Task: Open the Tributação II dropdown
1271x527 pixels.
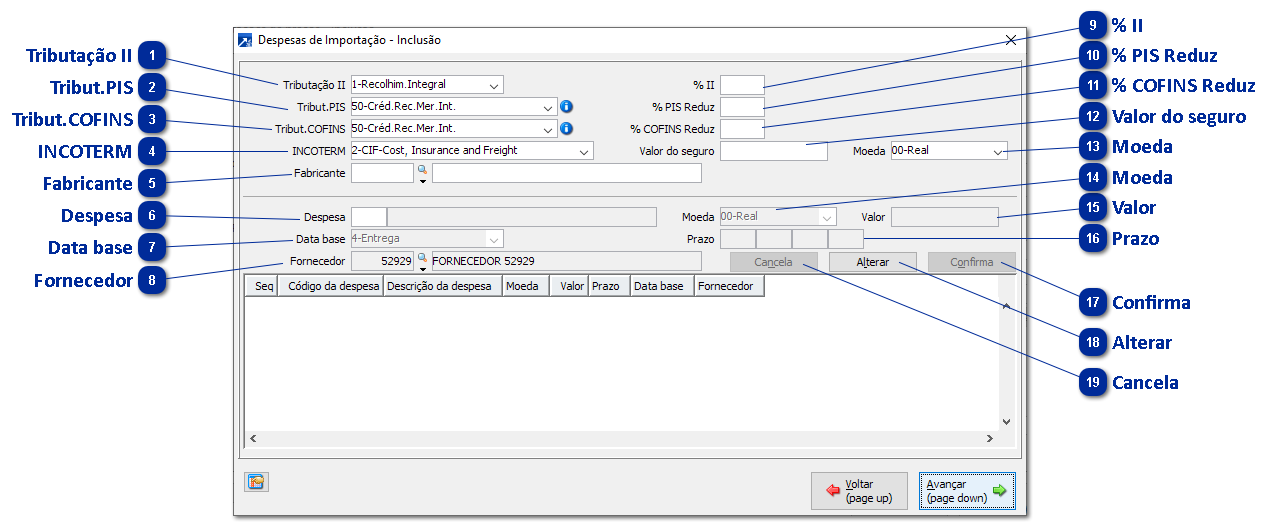Action: (494, 85)
